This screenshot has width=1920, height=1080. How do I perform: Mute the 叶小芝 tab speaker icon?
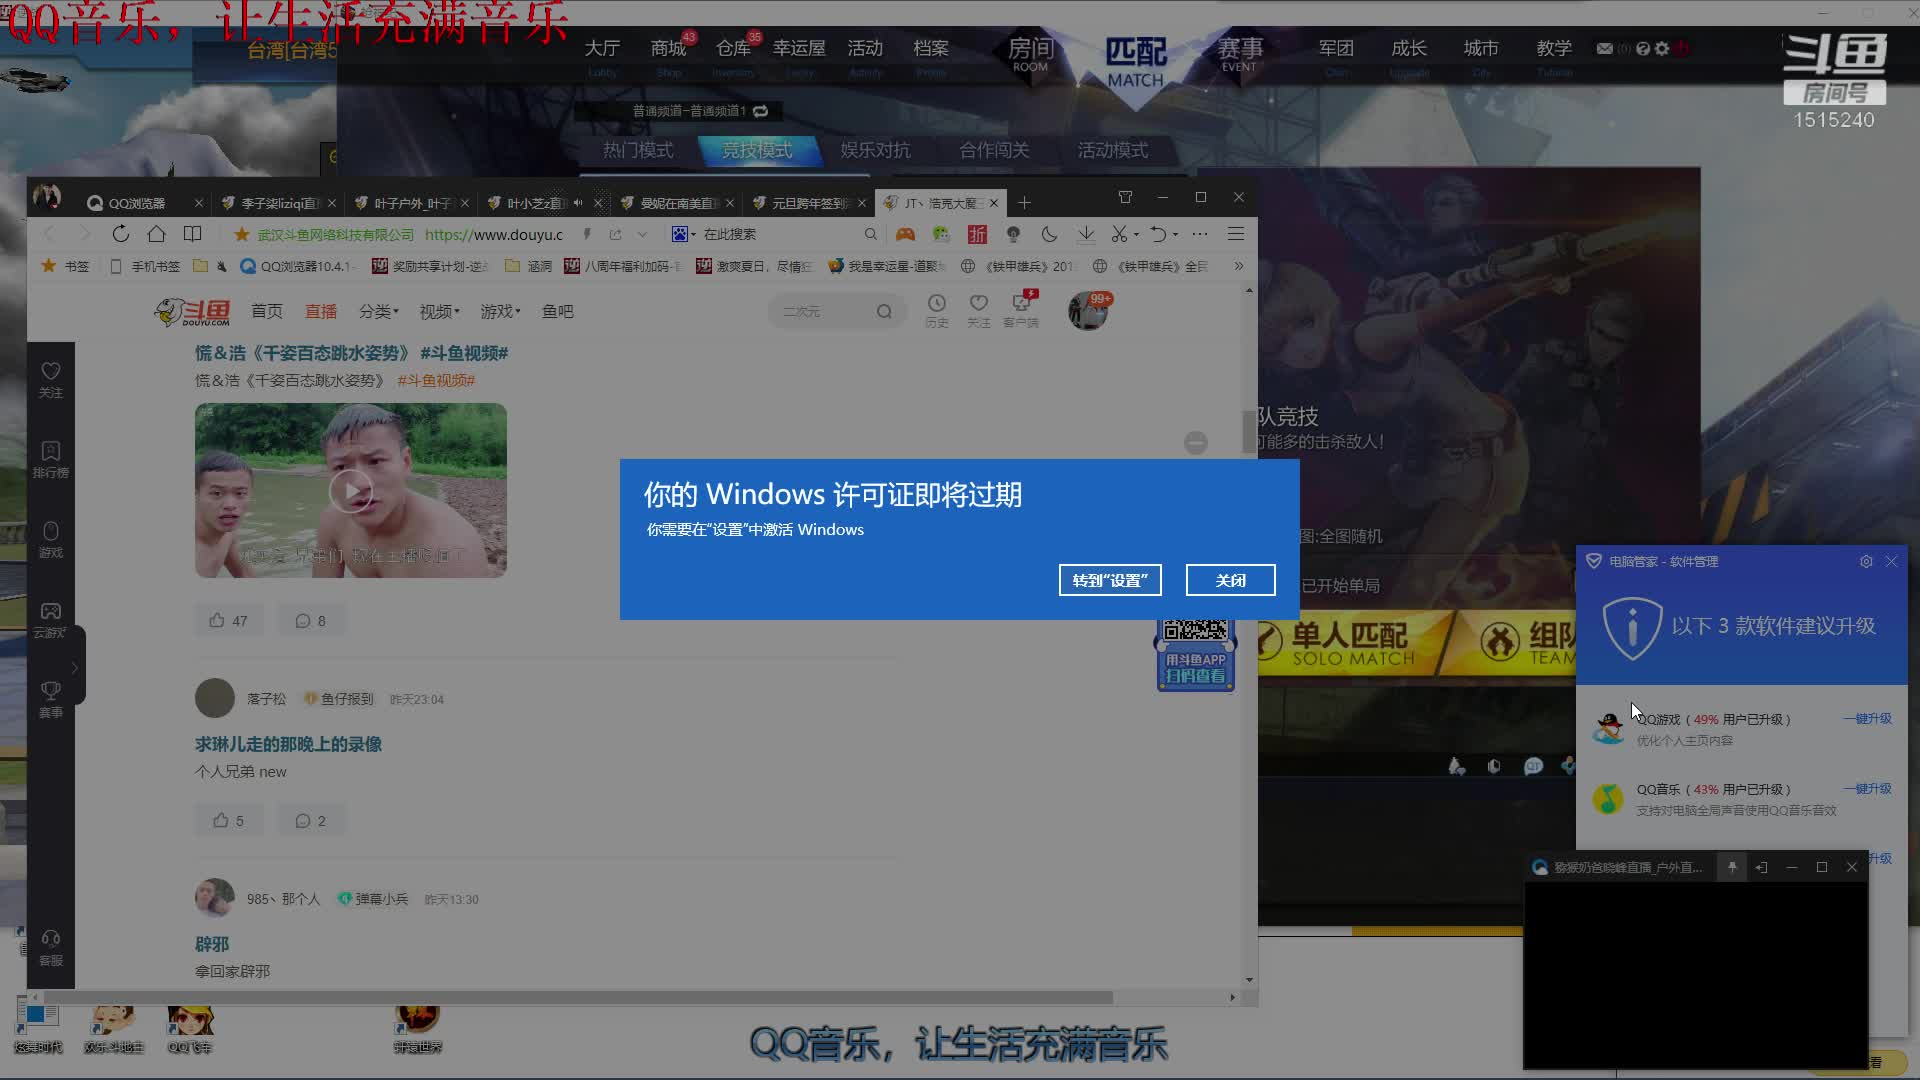click(578, 202)
